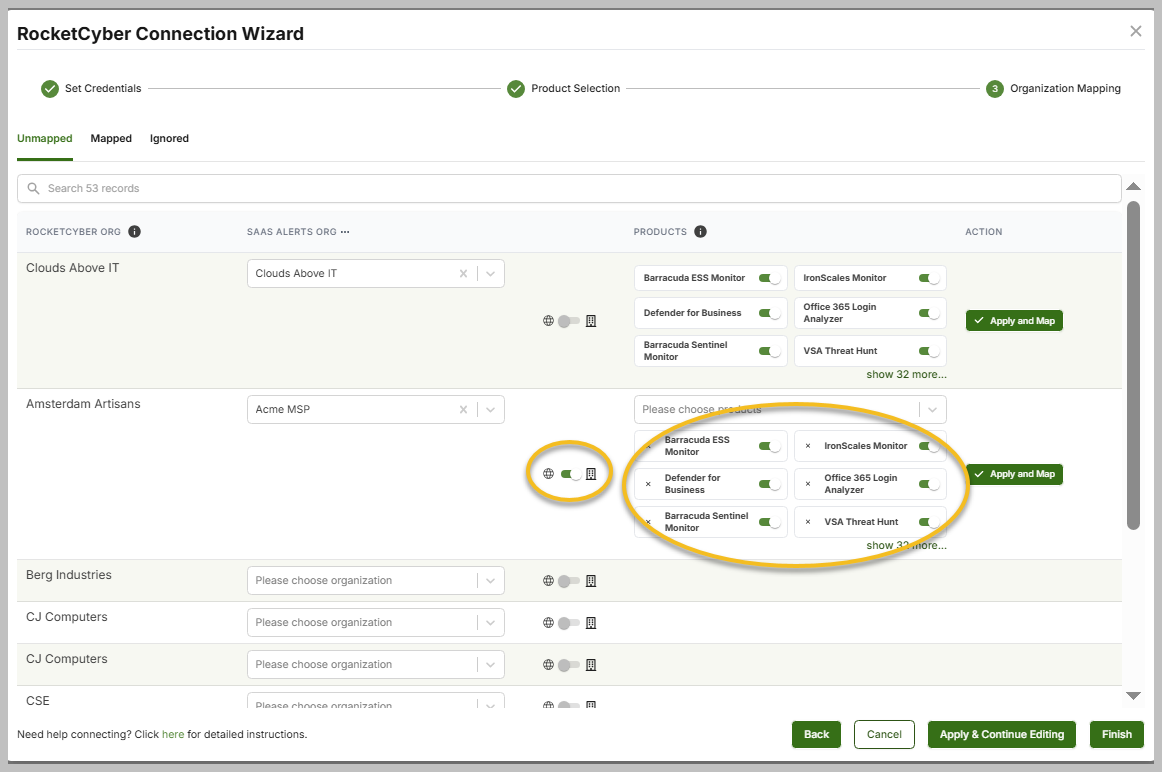Click the globe icon in Clouds Above IT row
This screenshot has height=772, width=1162.
point(548,321)
